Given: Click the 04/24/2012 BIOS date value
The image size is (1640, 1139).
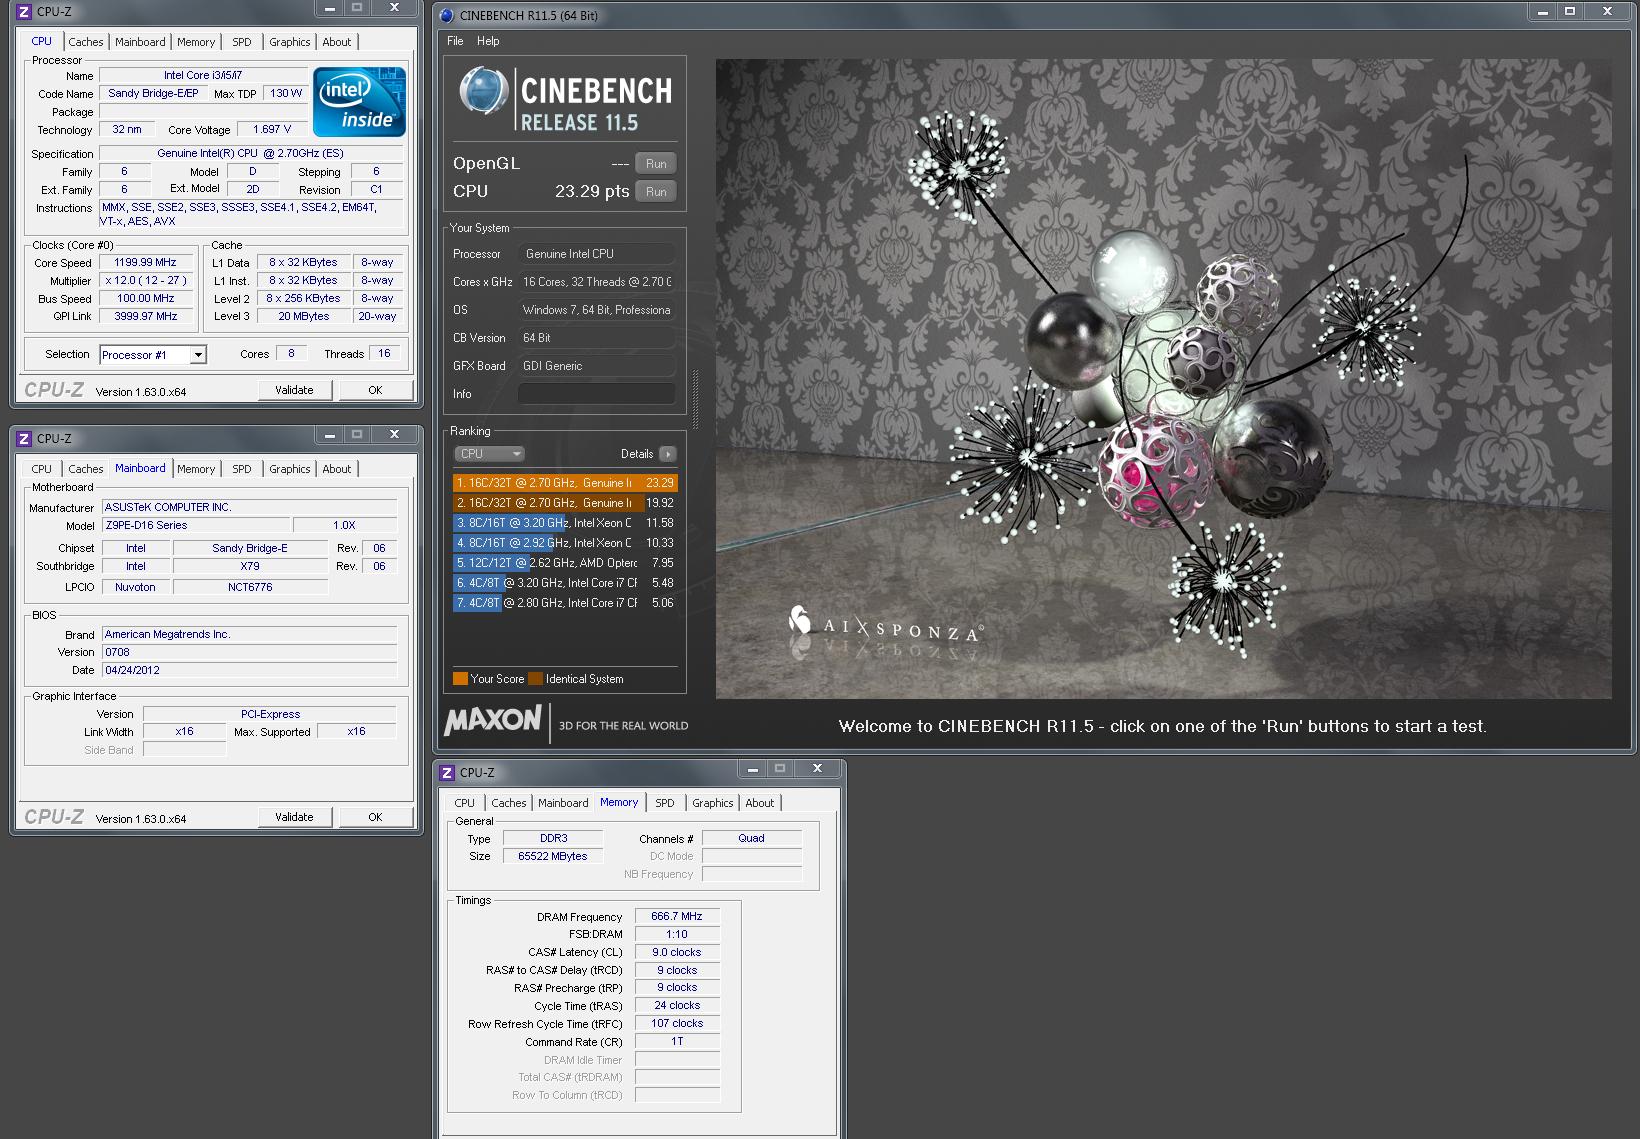Looking at the screenshot, I should [249, 671].
